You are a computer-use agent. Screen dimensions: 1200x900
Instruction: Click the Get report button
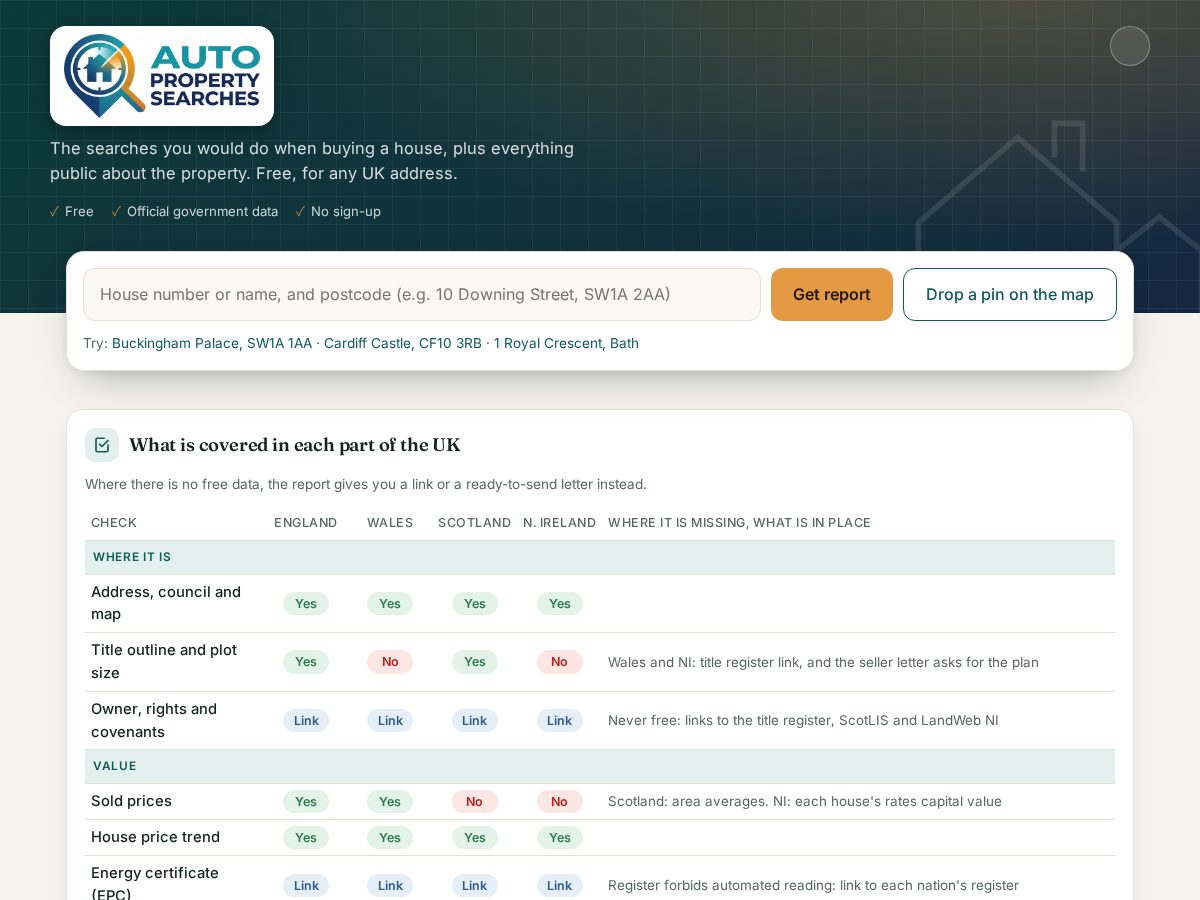[832, 294]
